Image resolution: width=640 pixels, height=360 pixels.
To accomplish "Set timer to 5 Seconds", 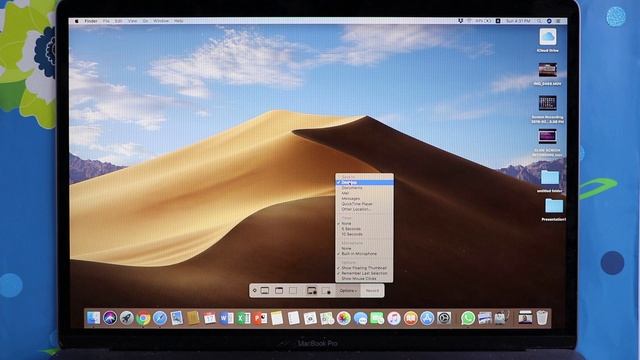I will coord(364,229).
